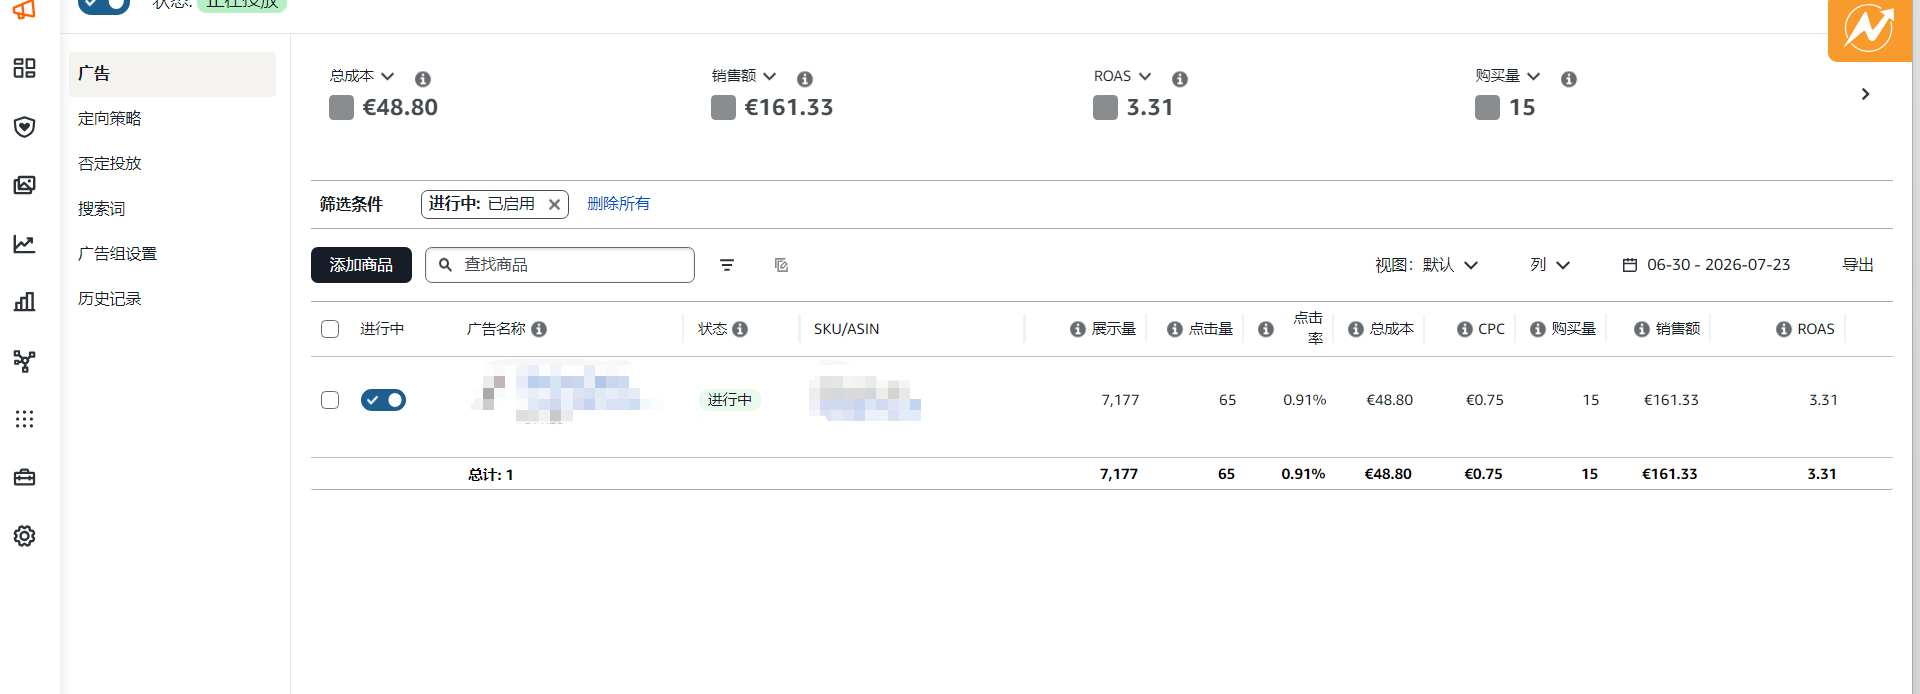Click info icon beside 总成本 metric card
Viewport: 1920px width, 694px height.
click(423, 79)
